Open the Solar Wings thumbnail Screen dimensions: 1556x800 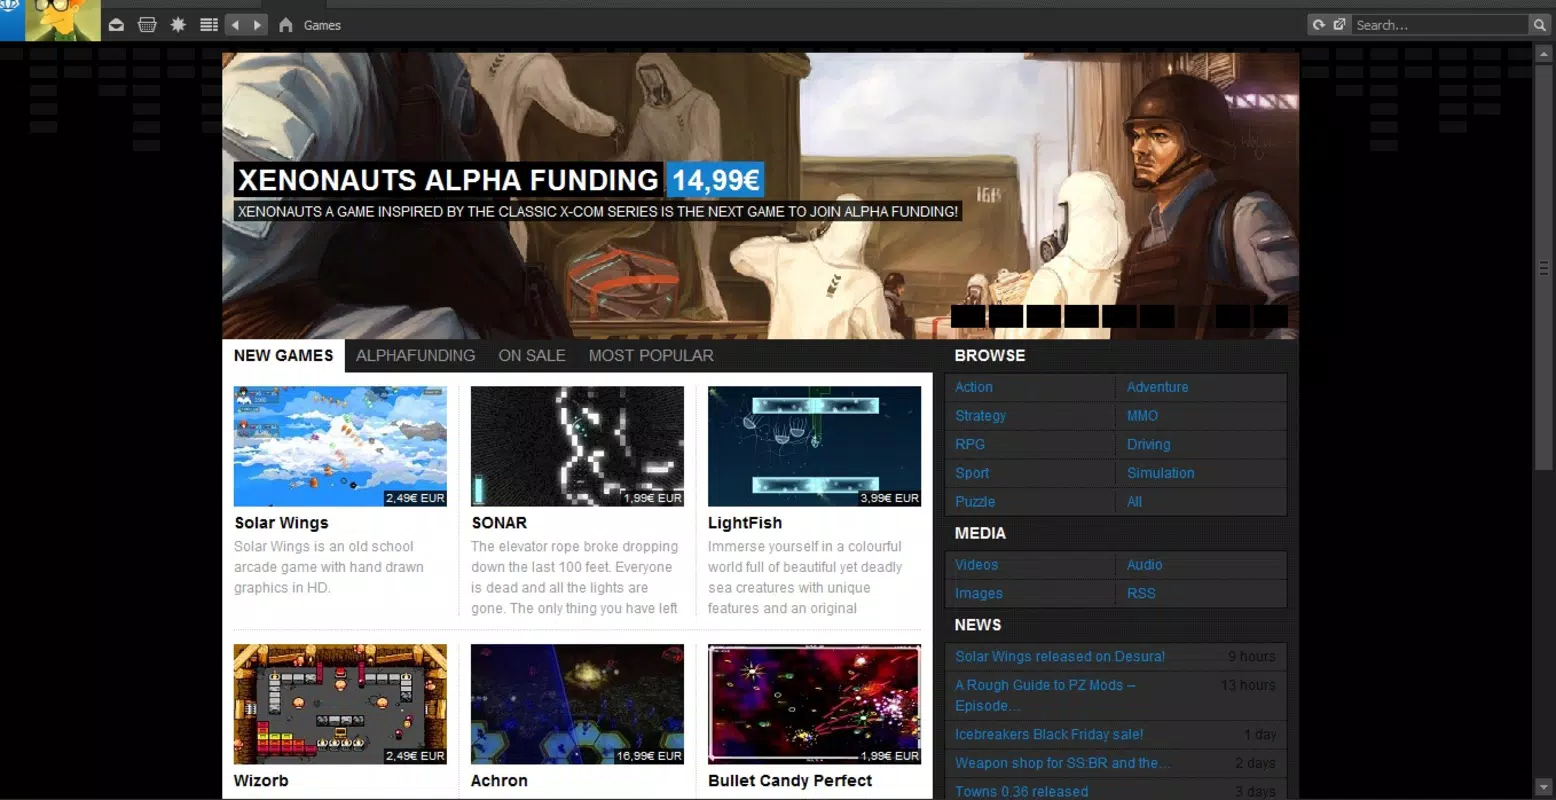340,446
